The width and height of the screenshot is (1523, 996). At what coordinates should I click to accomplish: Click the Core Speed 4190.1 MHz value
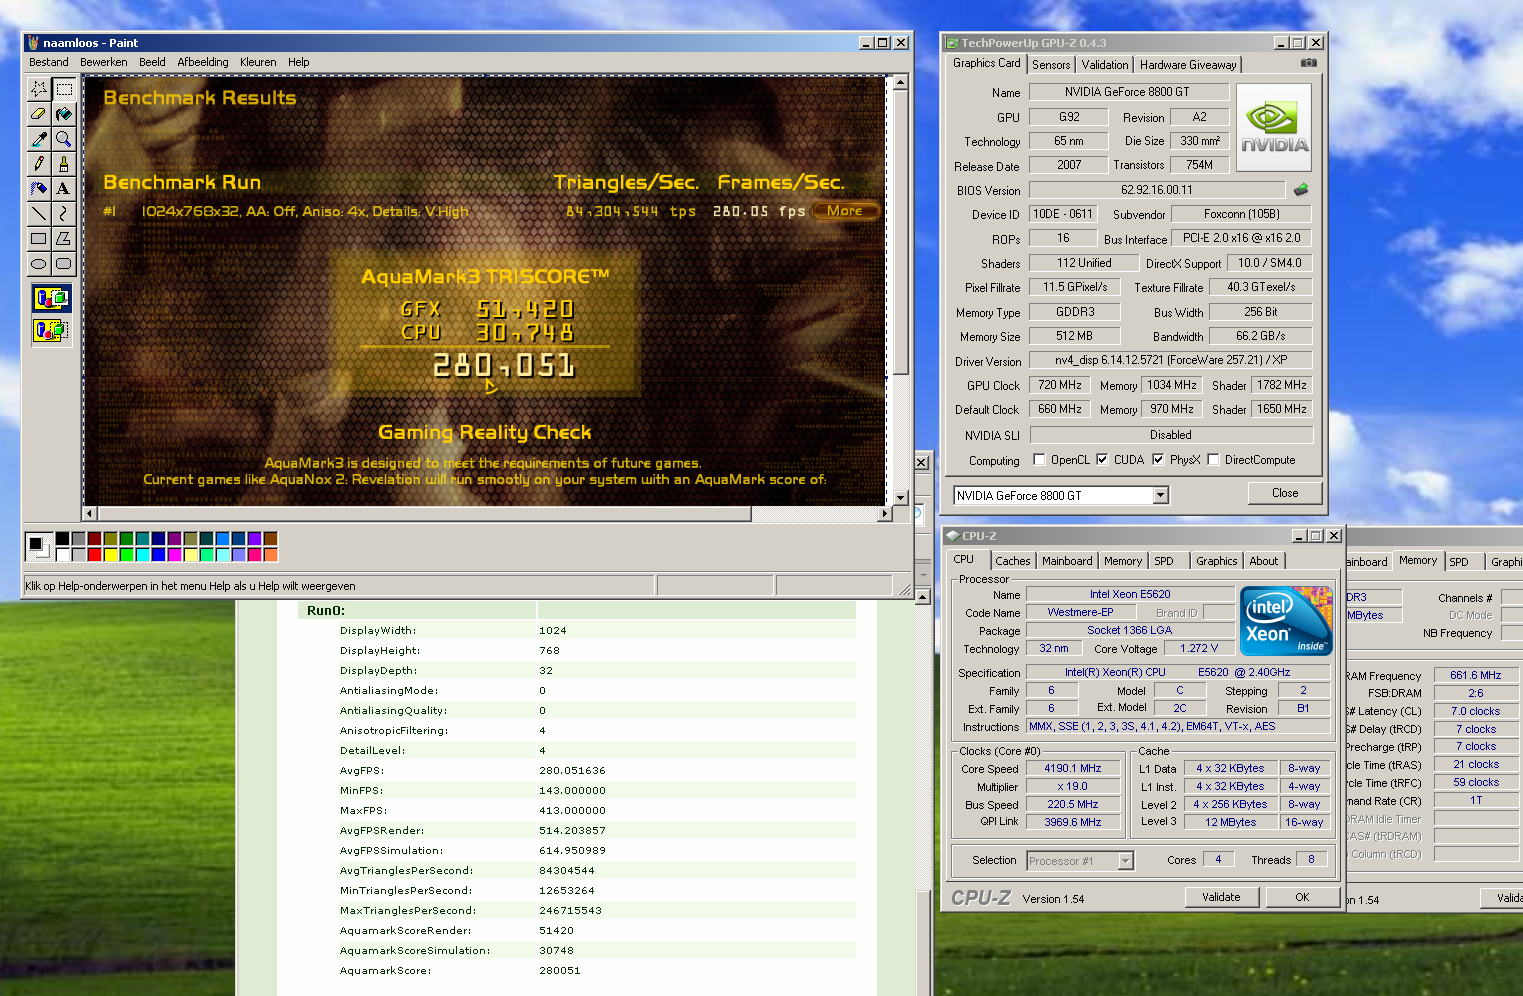(1072, 769)
